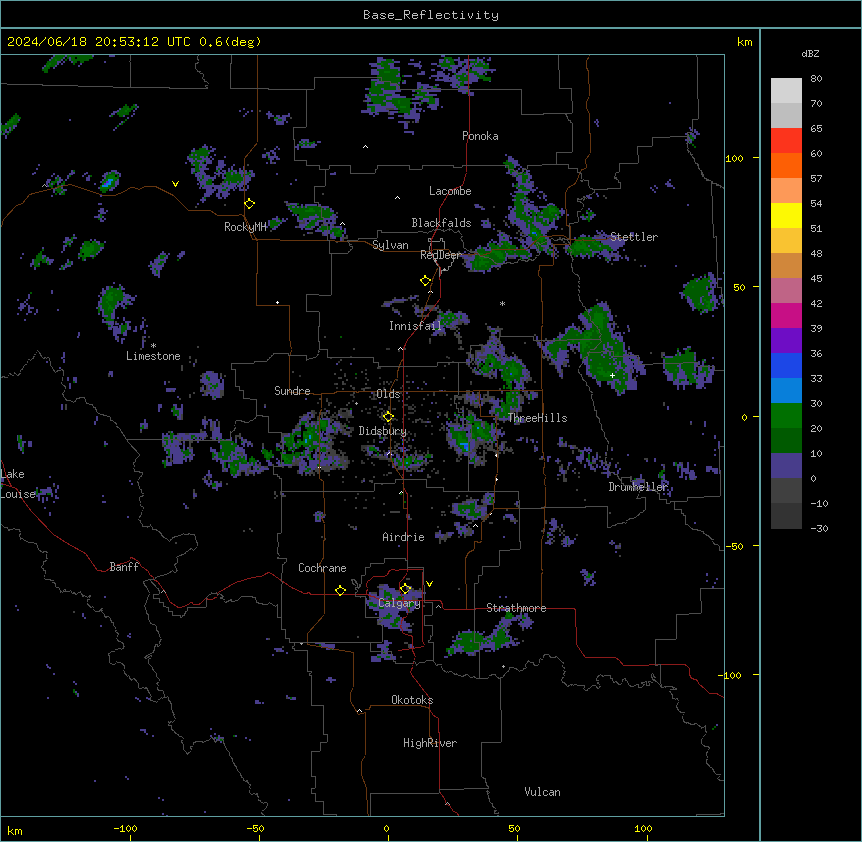The width and height of the screenshot is (862, 842).
Task: Click the yellow diamond marker above Calgary label
Action: (x=405, y=589)
